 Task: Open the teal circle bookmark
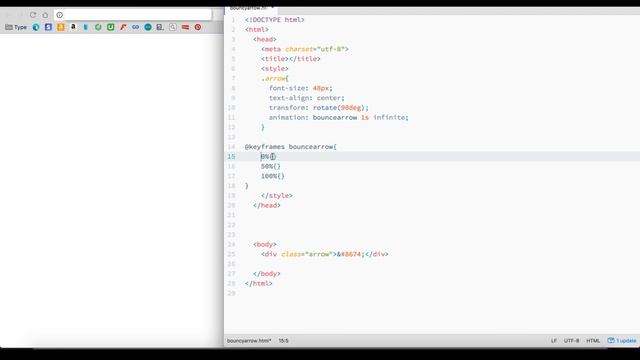point(36,27)
